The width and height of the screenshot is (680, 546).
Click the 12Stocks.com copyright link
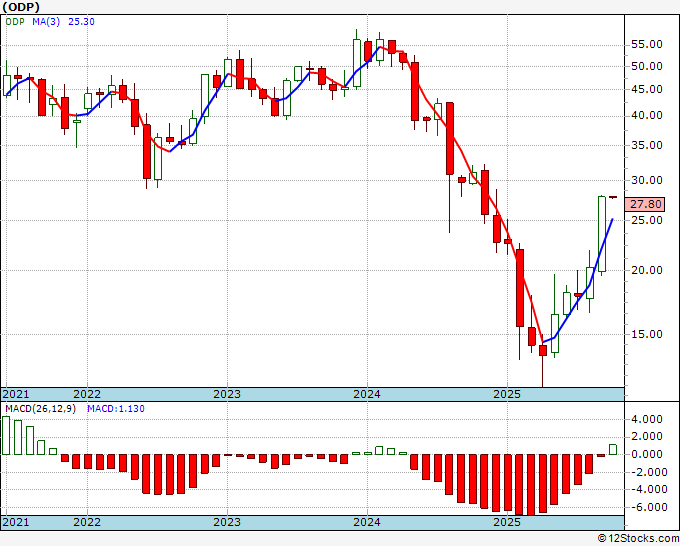[638, 539]
